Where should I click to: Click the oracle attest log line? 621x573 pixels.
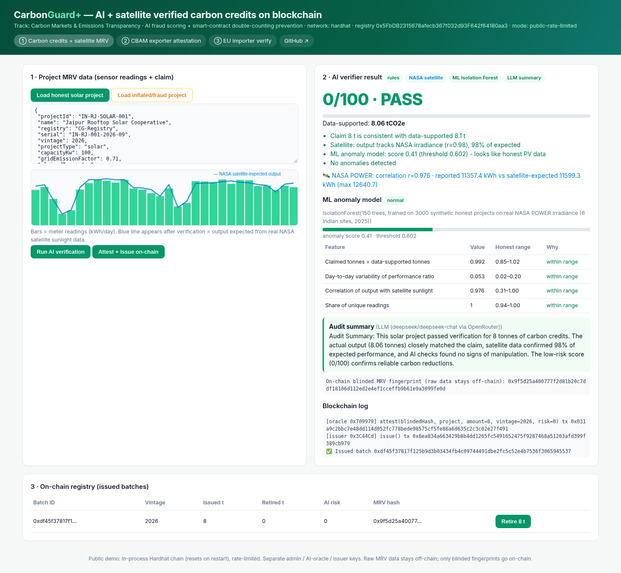(455, 425)
